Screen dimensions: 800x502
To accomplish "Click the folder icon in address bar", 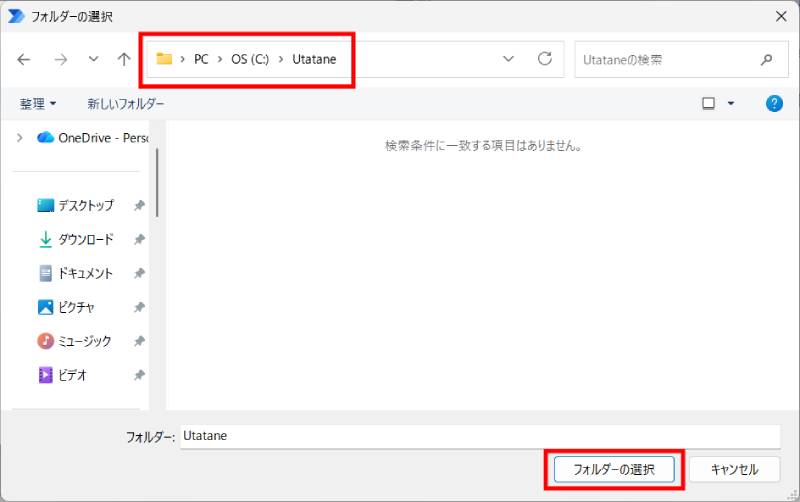I will 164,59.
